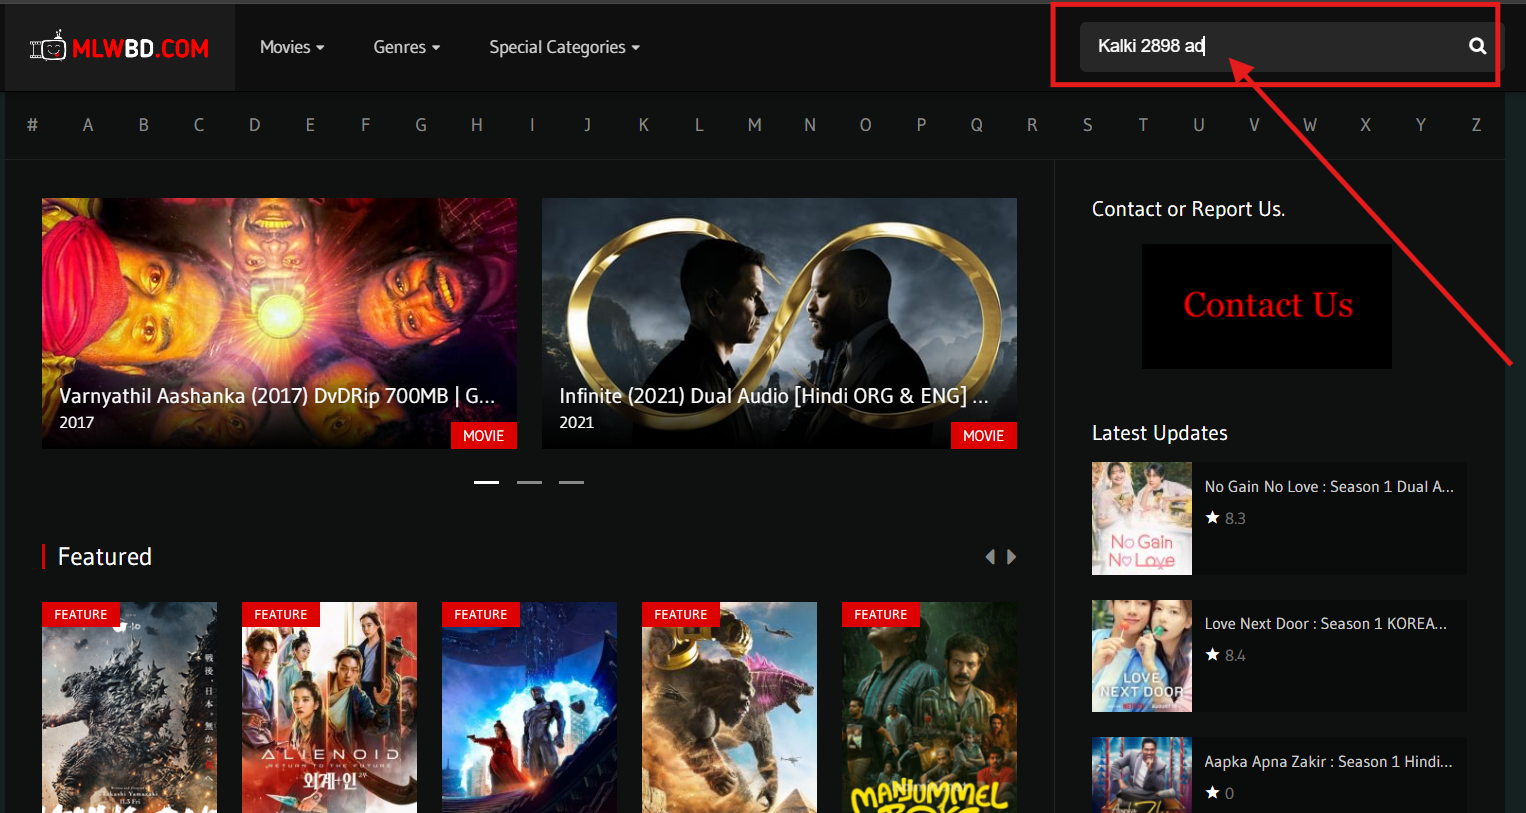The image size is (1526, 813).
Task: Open Aapka Apna Zakir Season 1 title
Action: [1329, 762]
